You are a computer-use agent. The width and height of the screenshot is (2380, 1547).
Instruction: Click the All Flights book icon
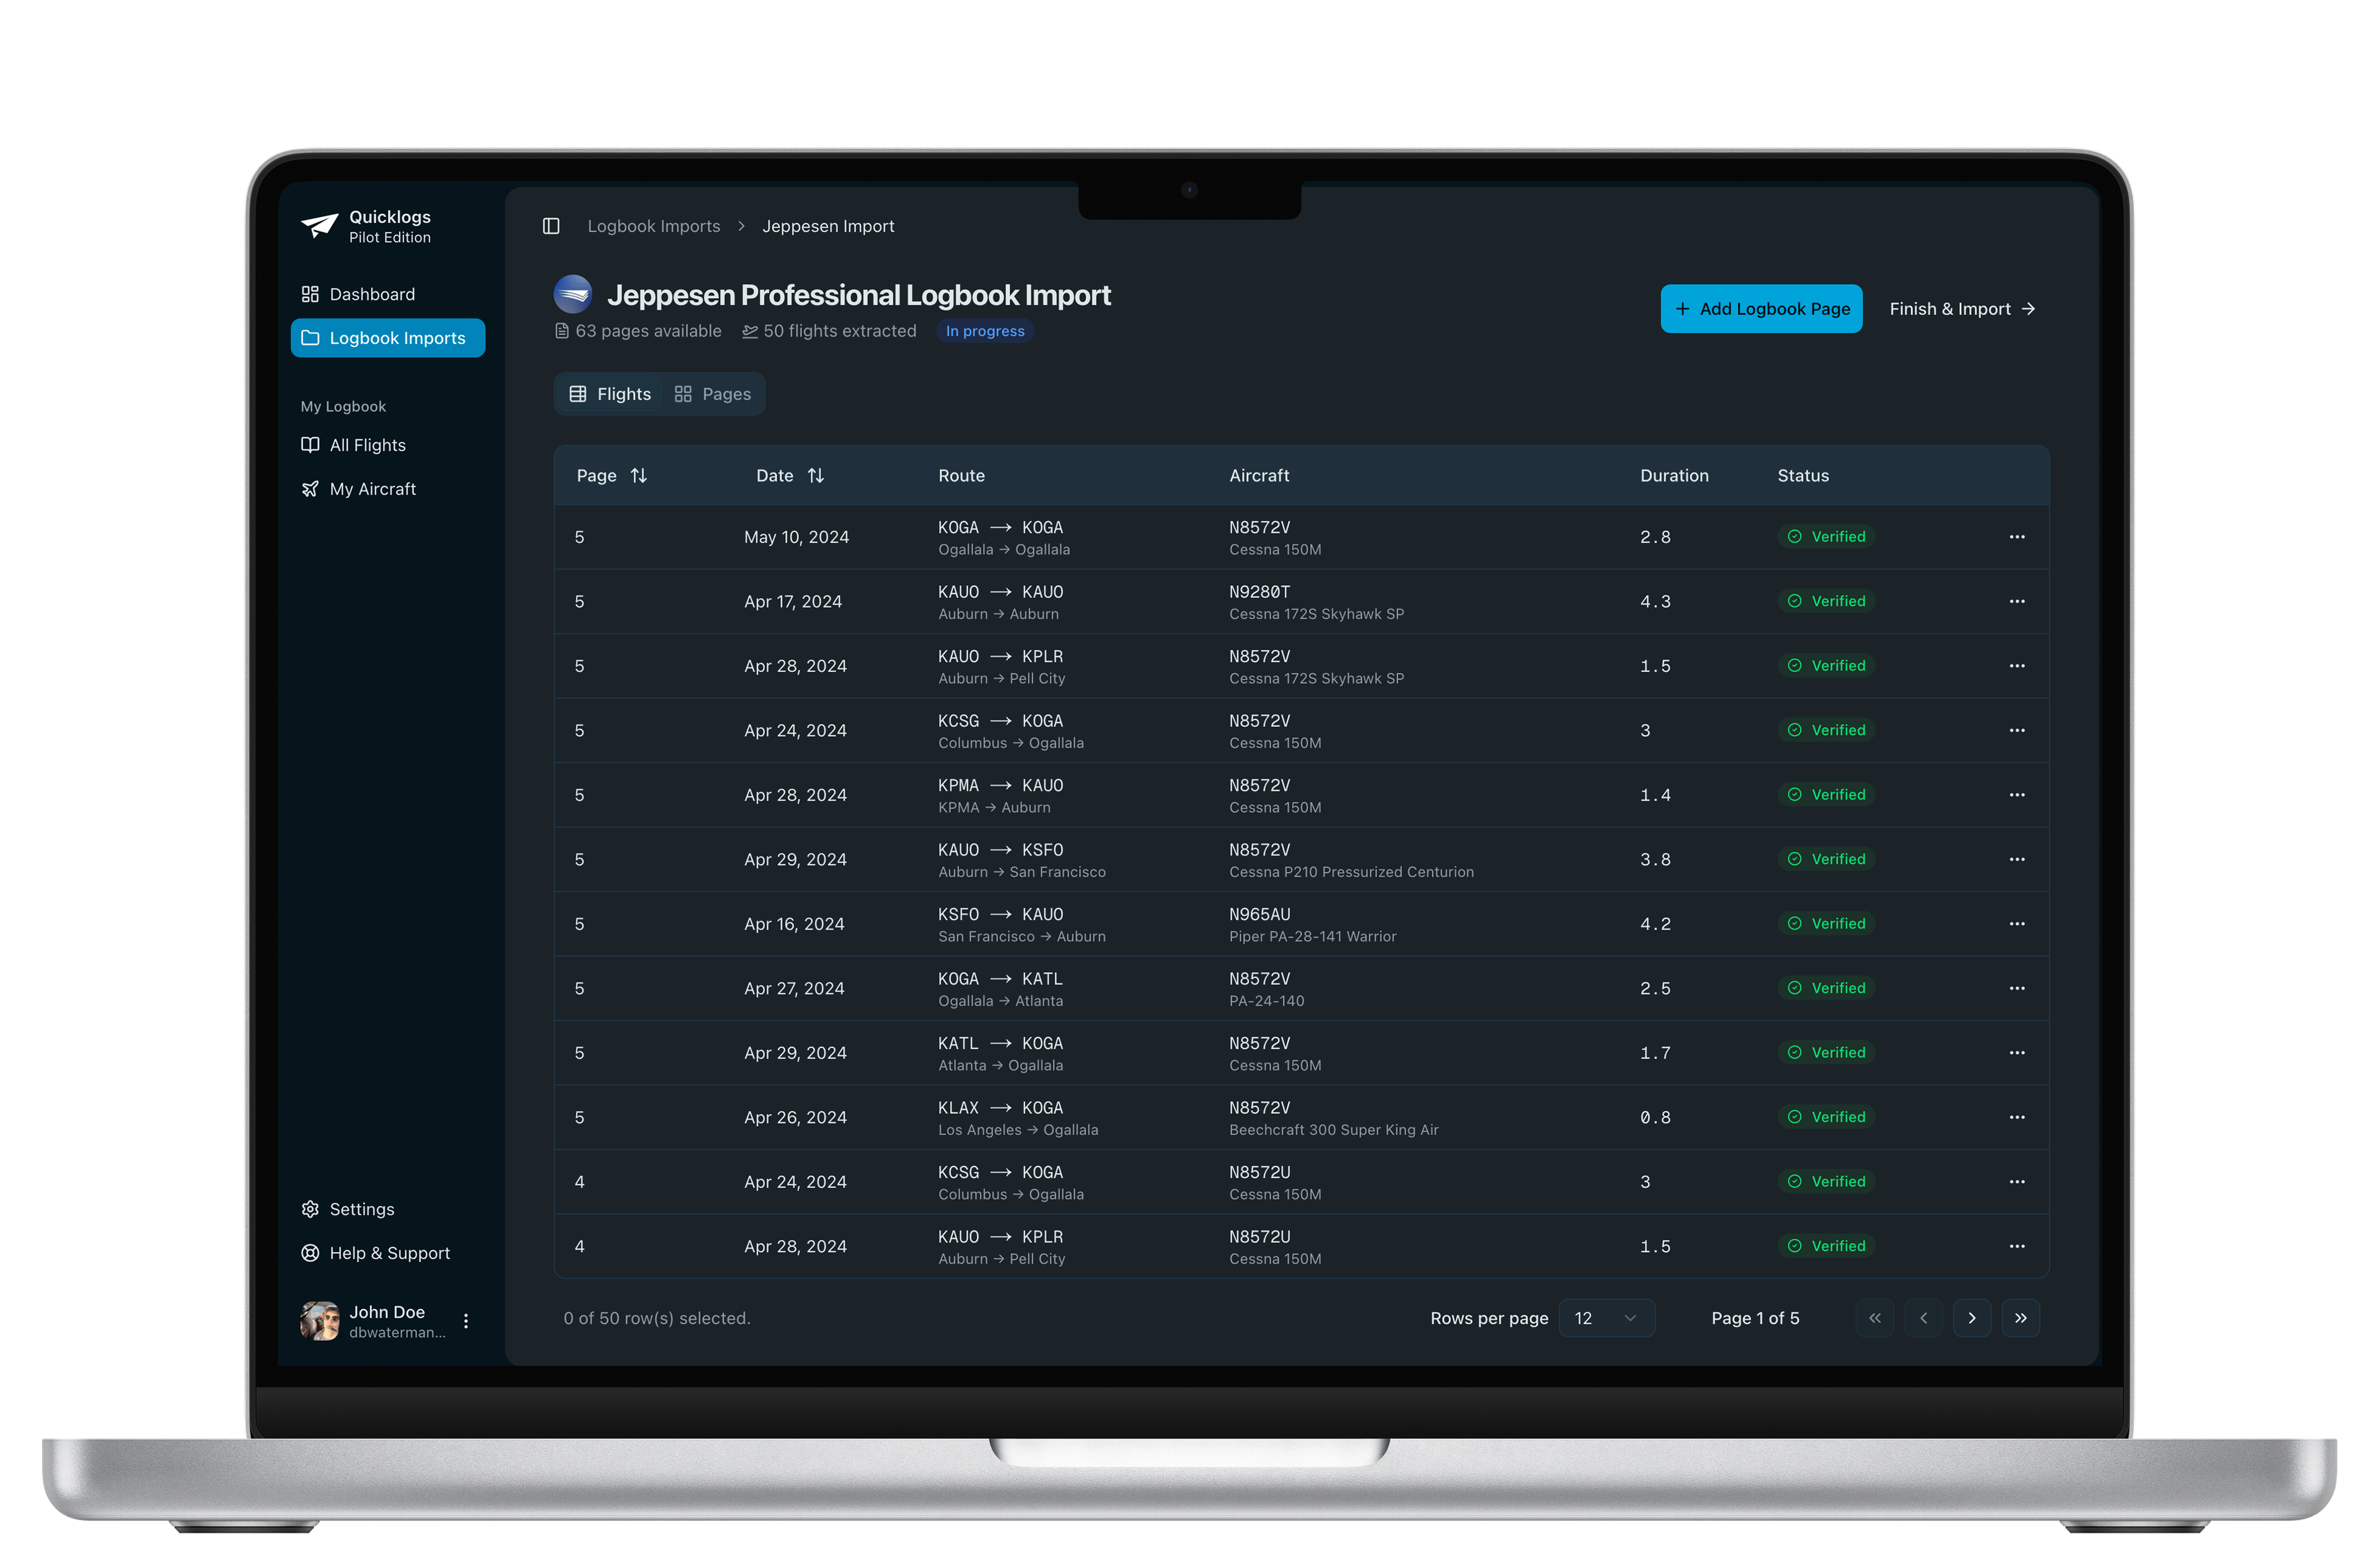click(x=310, y=445)
